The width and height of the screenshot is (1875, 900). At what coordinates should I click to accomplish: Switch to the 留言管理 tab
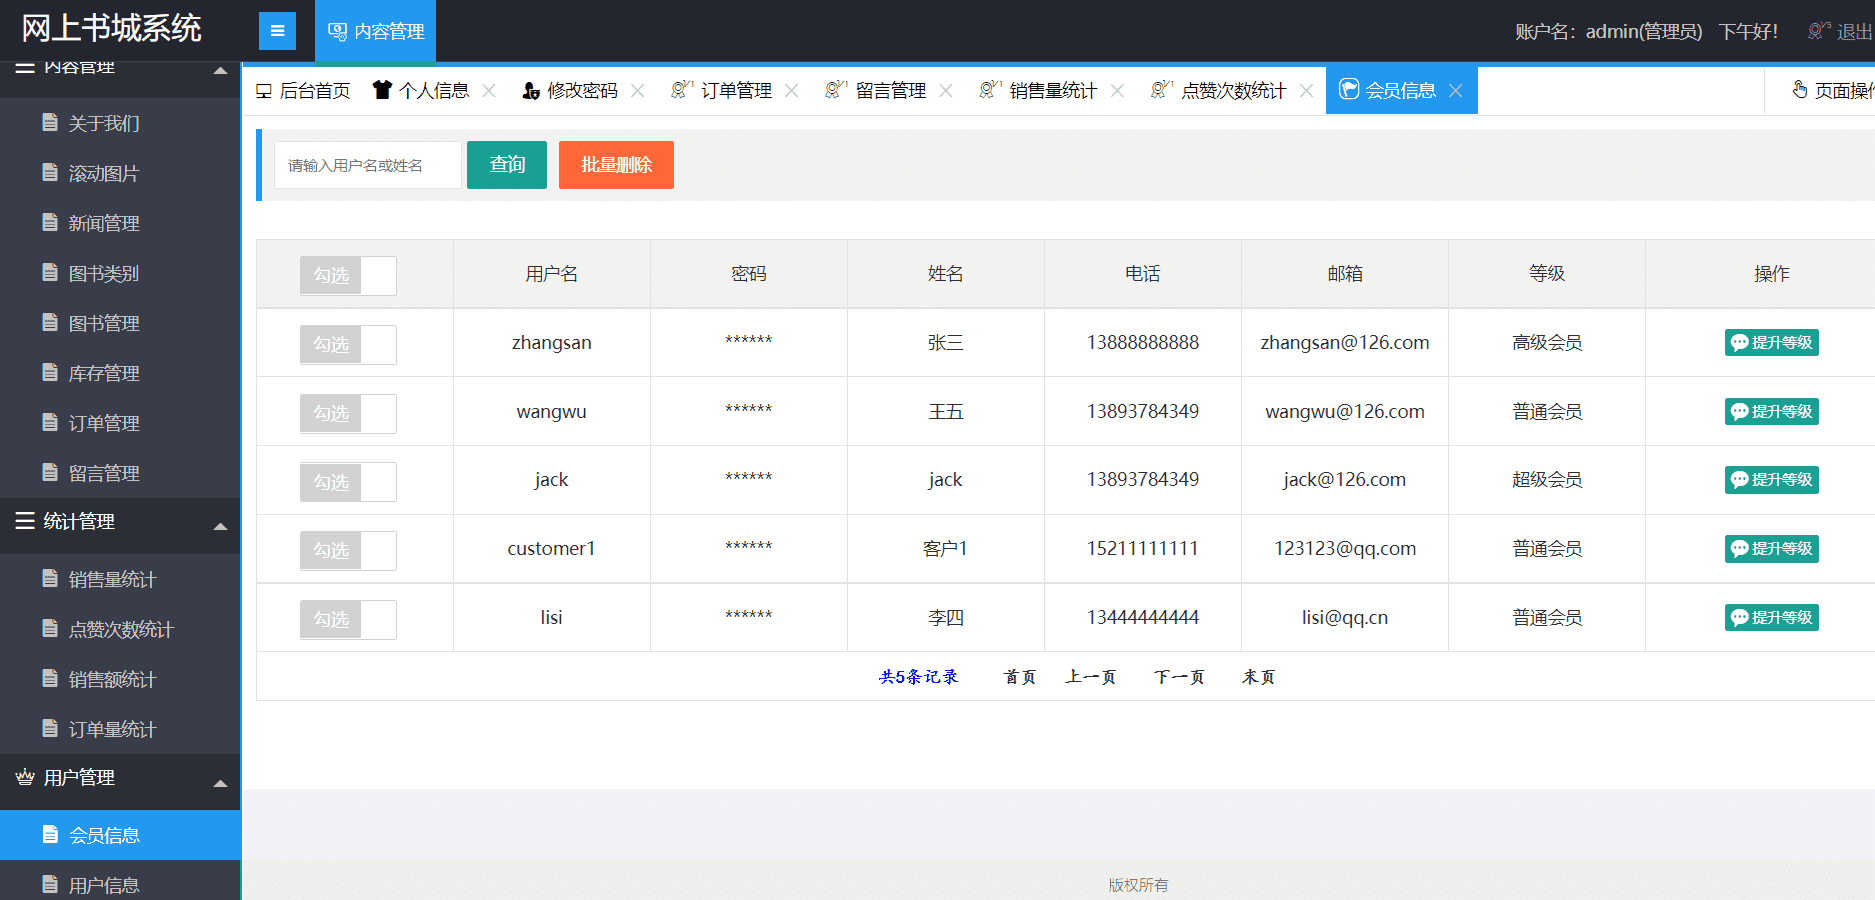point(876,91)
